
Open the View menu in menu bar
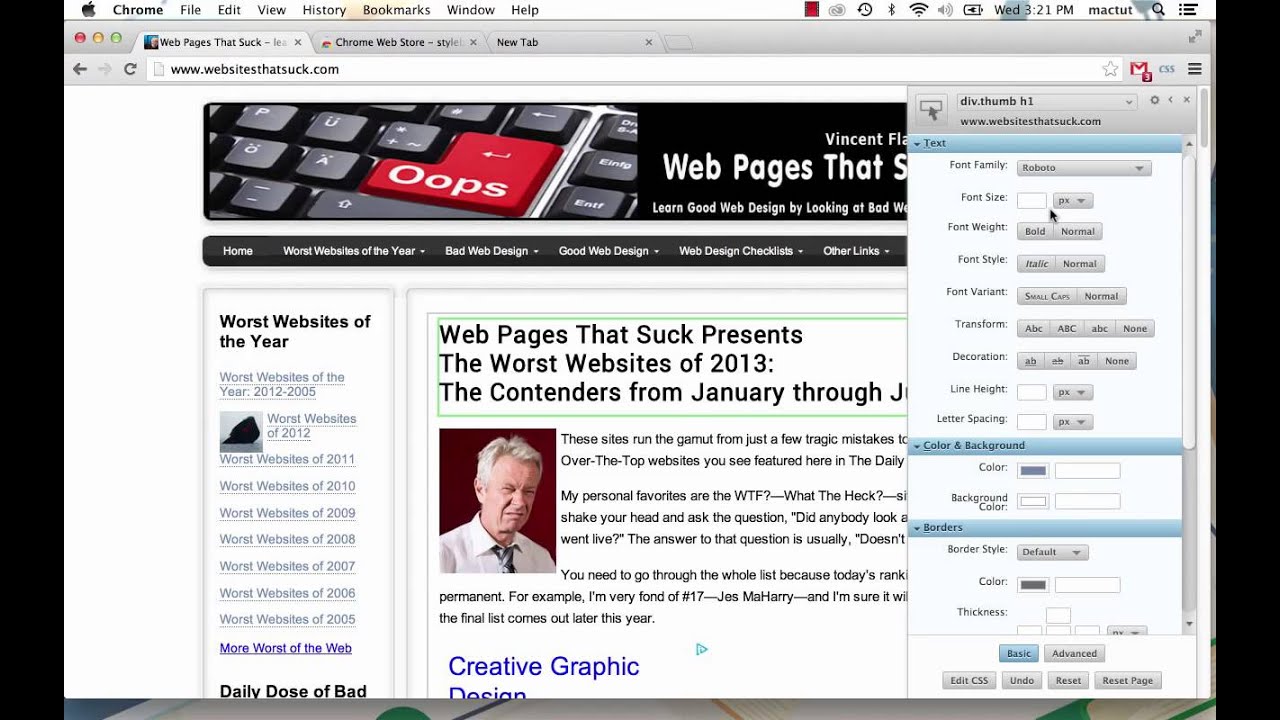(x=271, y=10)
